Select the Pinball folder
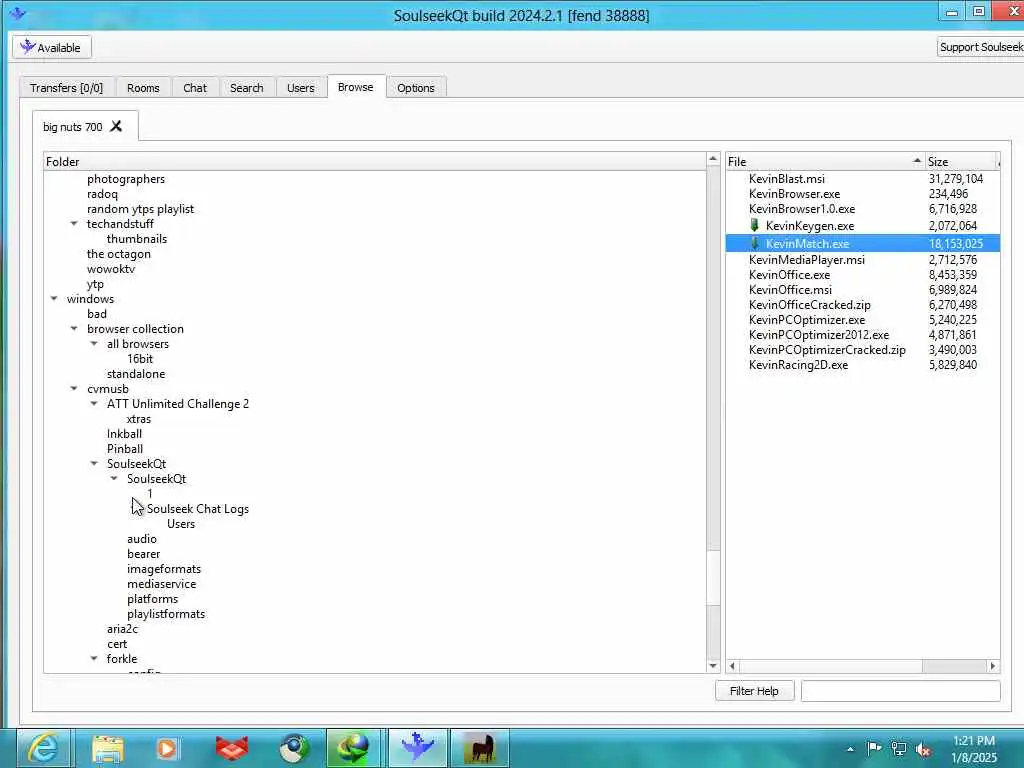This screenshot has height=768, width=1024. click(125, 449)
